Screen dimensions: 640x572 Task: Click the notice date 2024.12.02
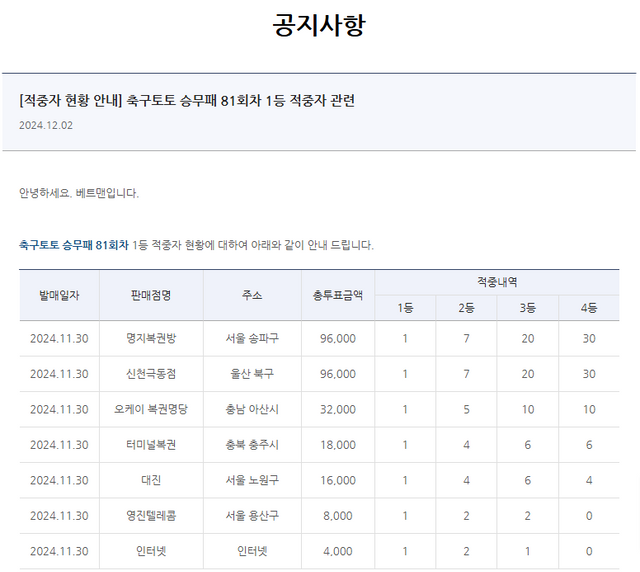(46, 126)
